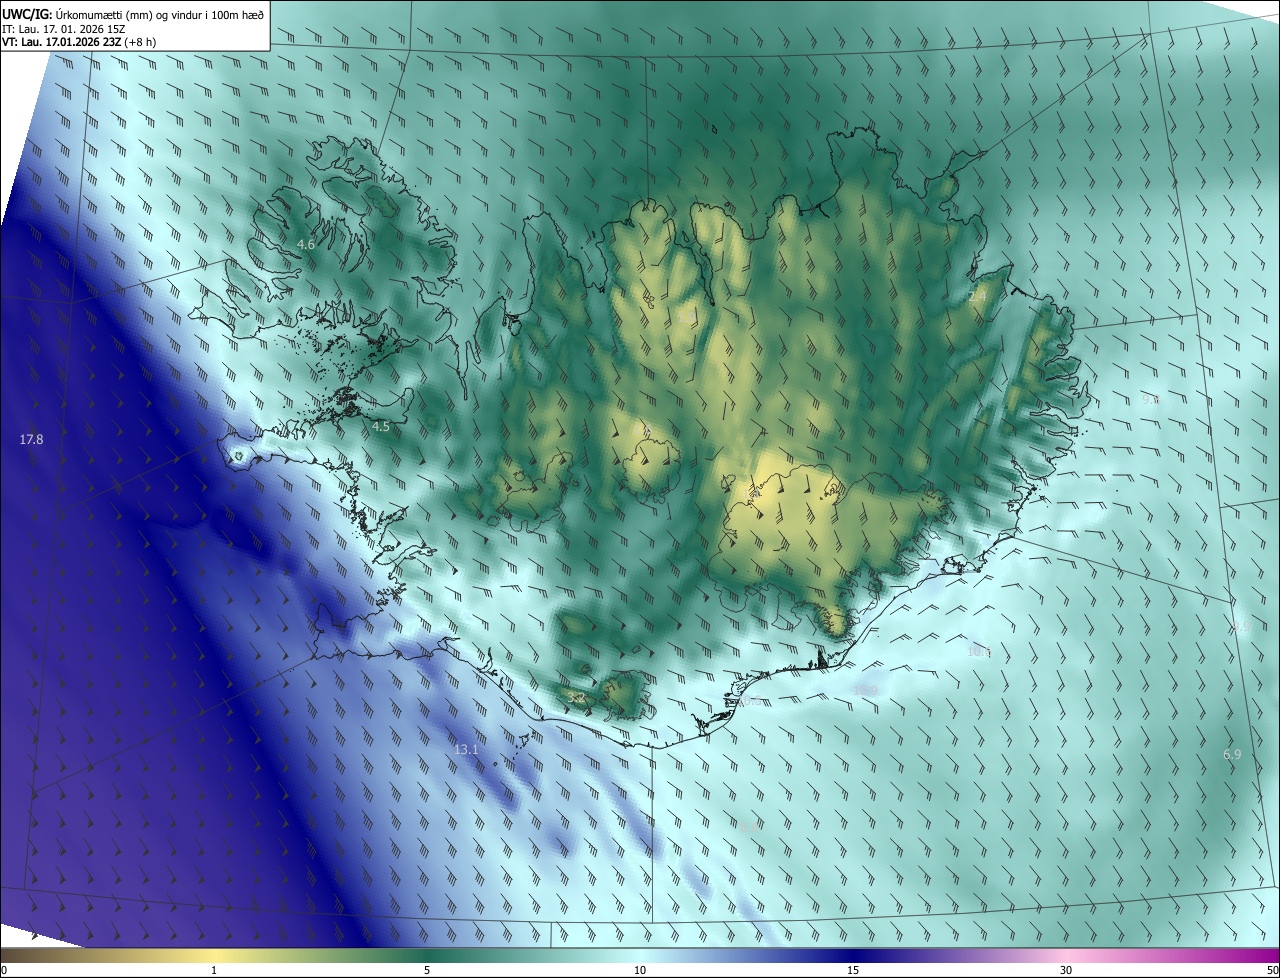
Task: Click the 4.6 value label in the Westfjords
Action: (x=306, y=244)
